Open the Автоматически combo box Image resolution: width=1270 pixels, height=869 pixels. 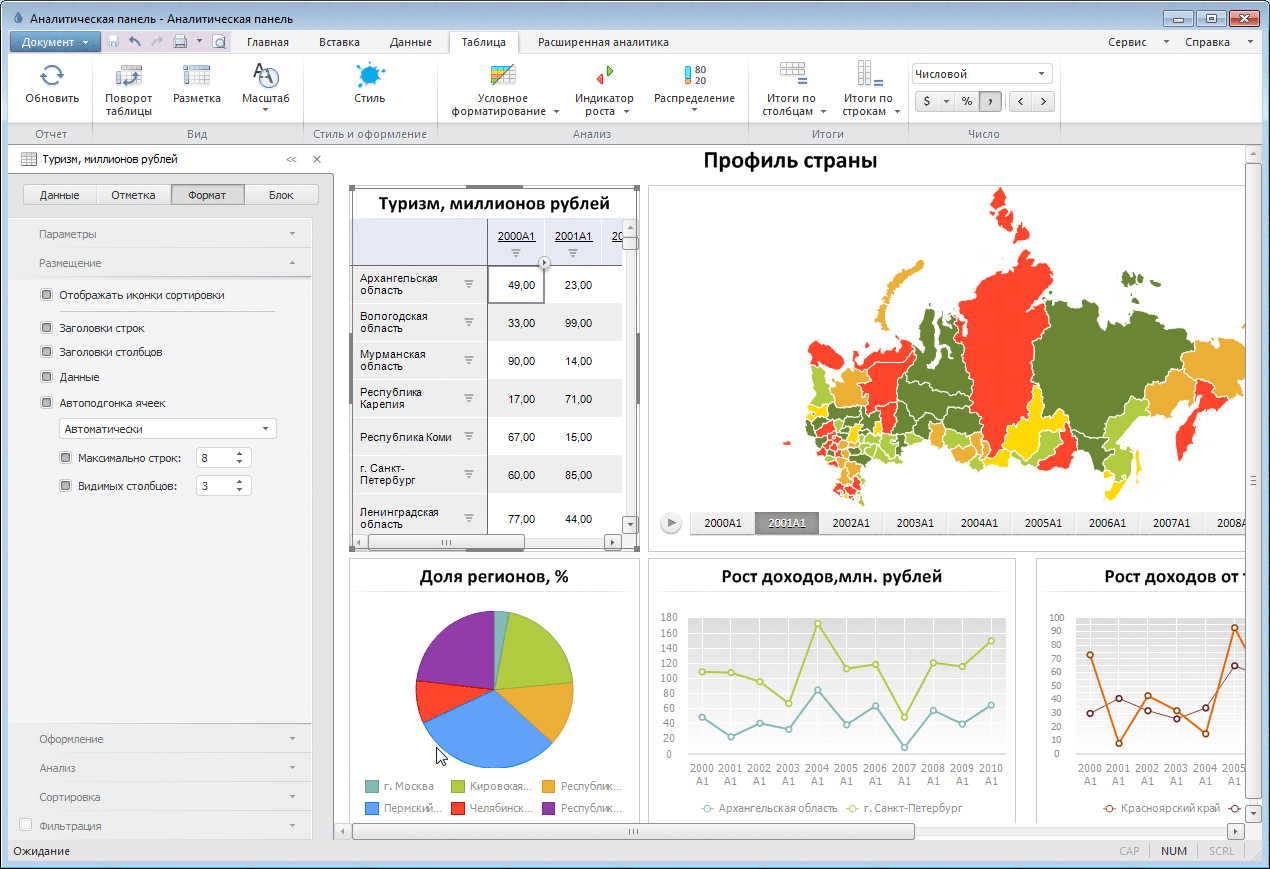point(167,429)
